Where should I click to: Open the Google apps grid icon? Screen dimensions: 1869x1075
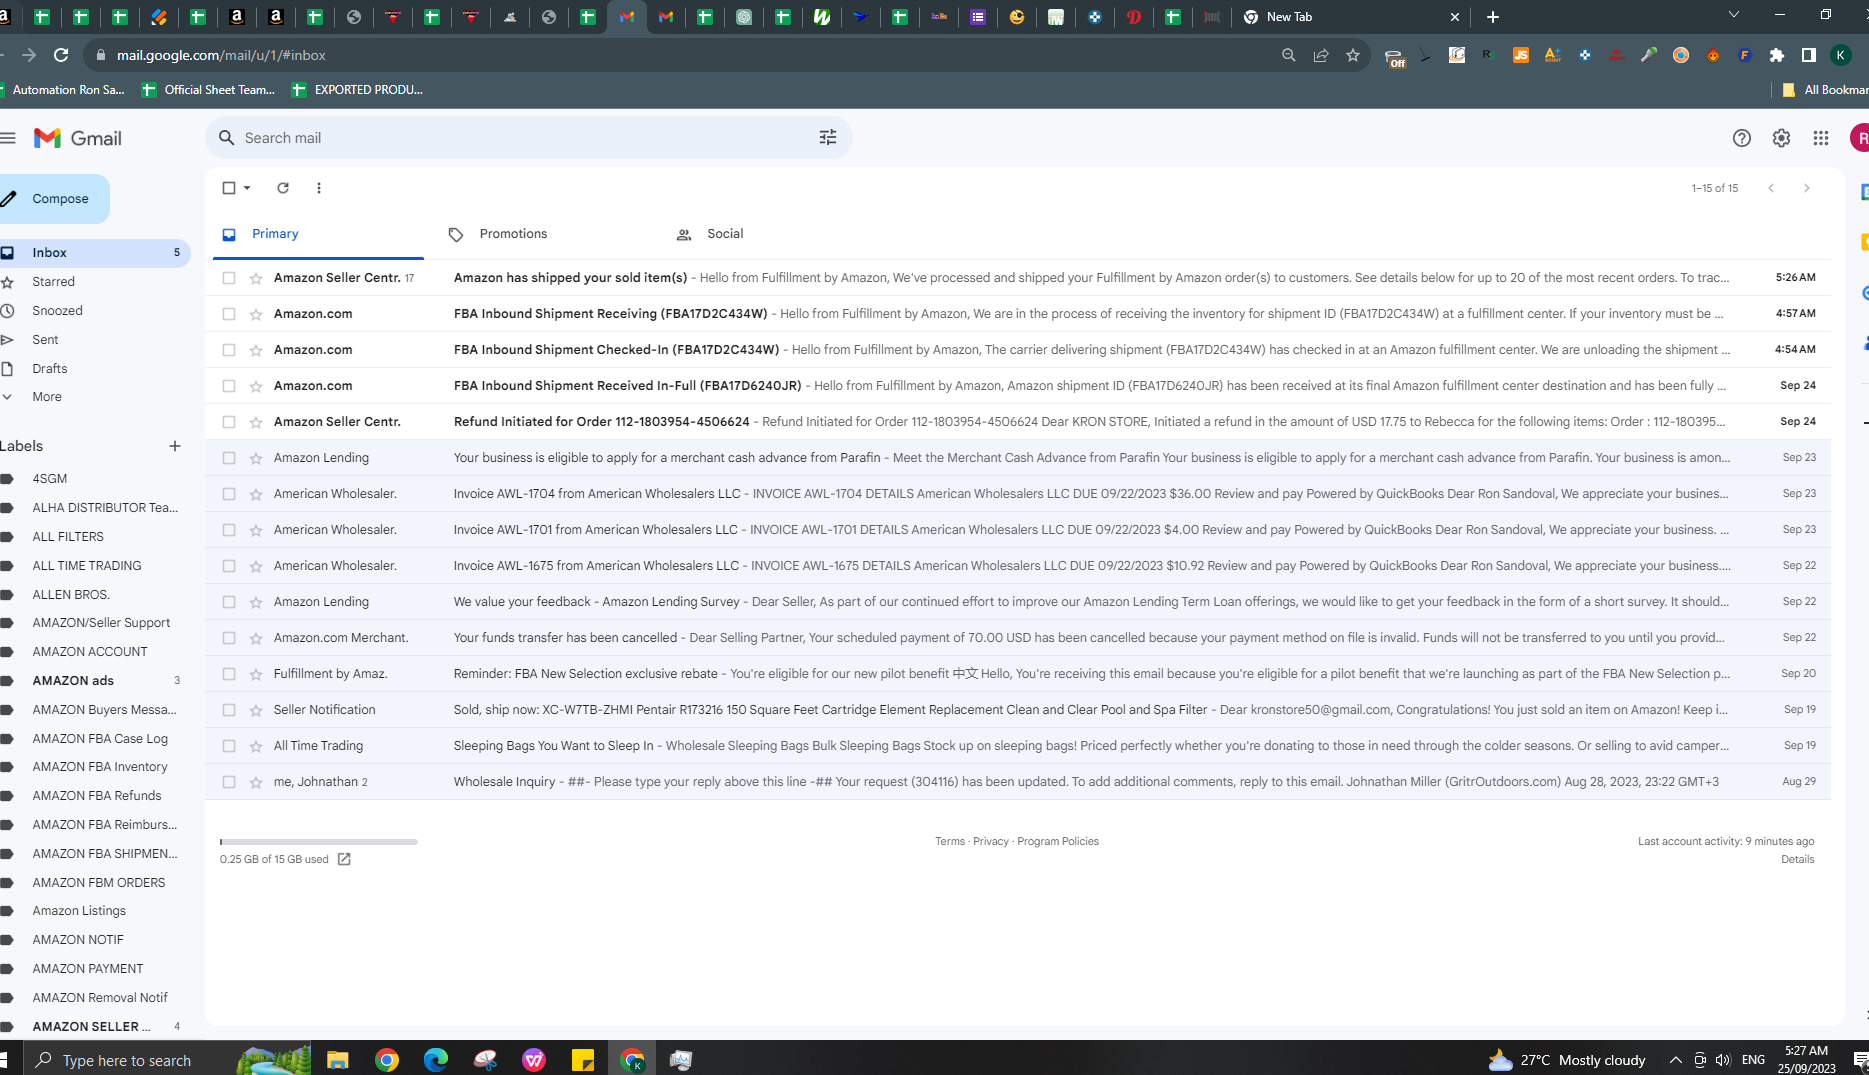pos(1821,138)
